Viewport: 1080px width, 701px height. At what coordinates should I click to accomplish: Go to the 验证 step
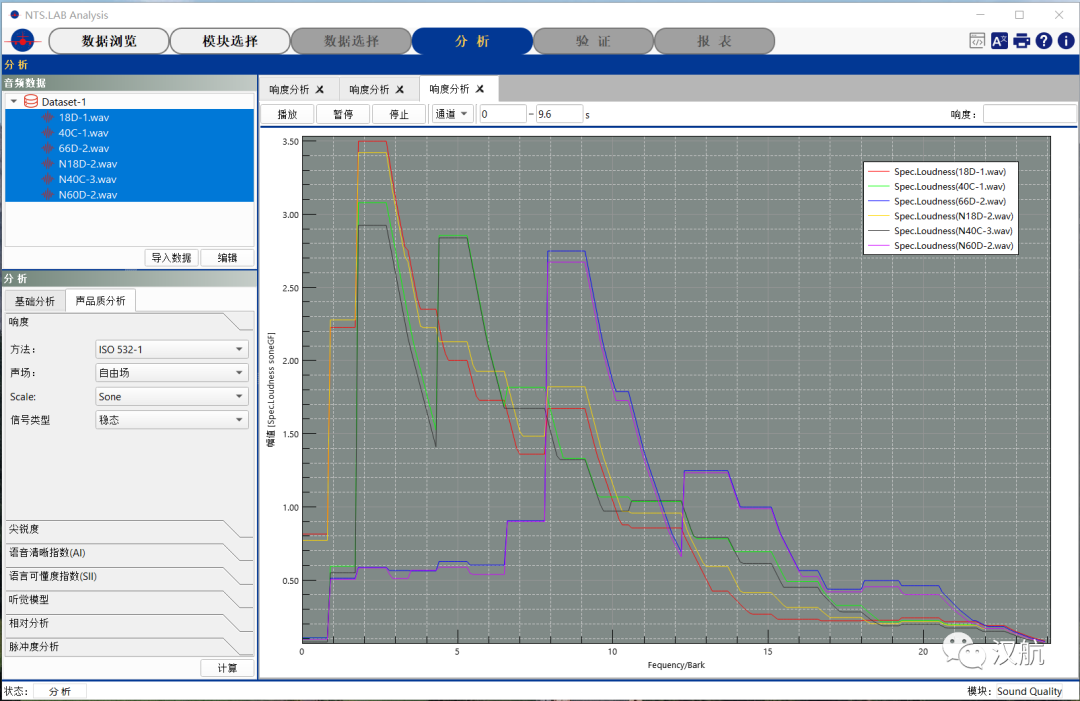coord(593,41)
